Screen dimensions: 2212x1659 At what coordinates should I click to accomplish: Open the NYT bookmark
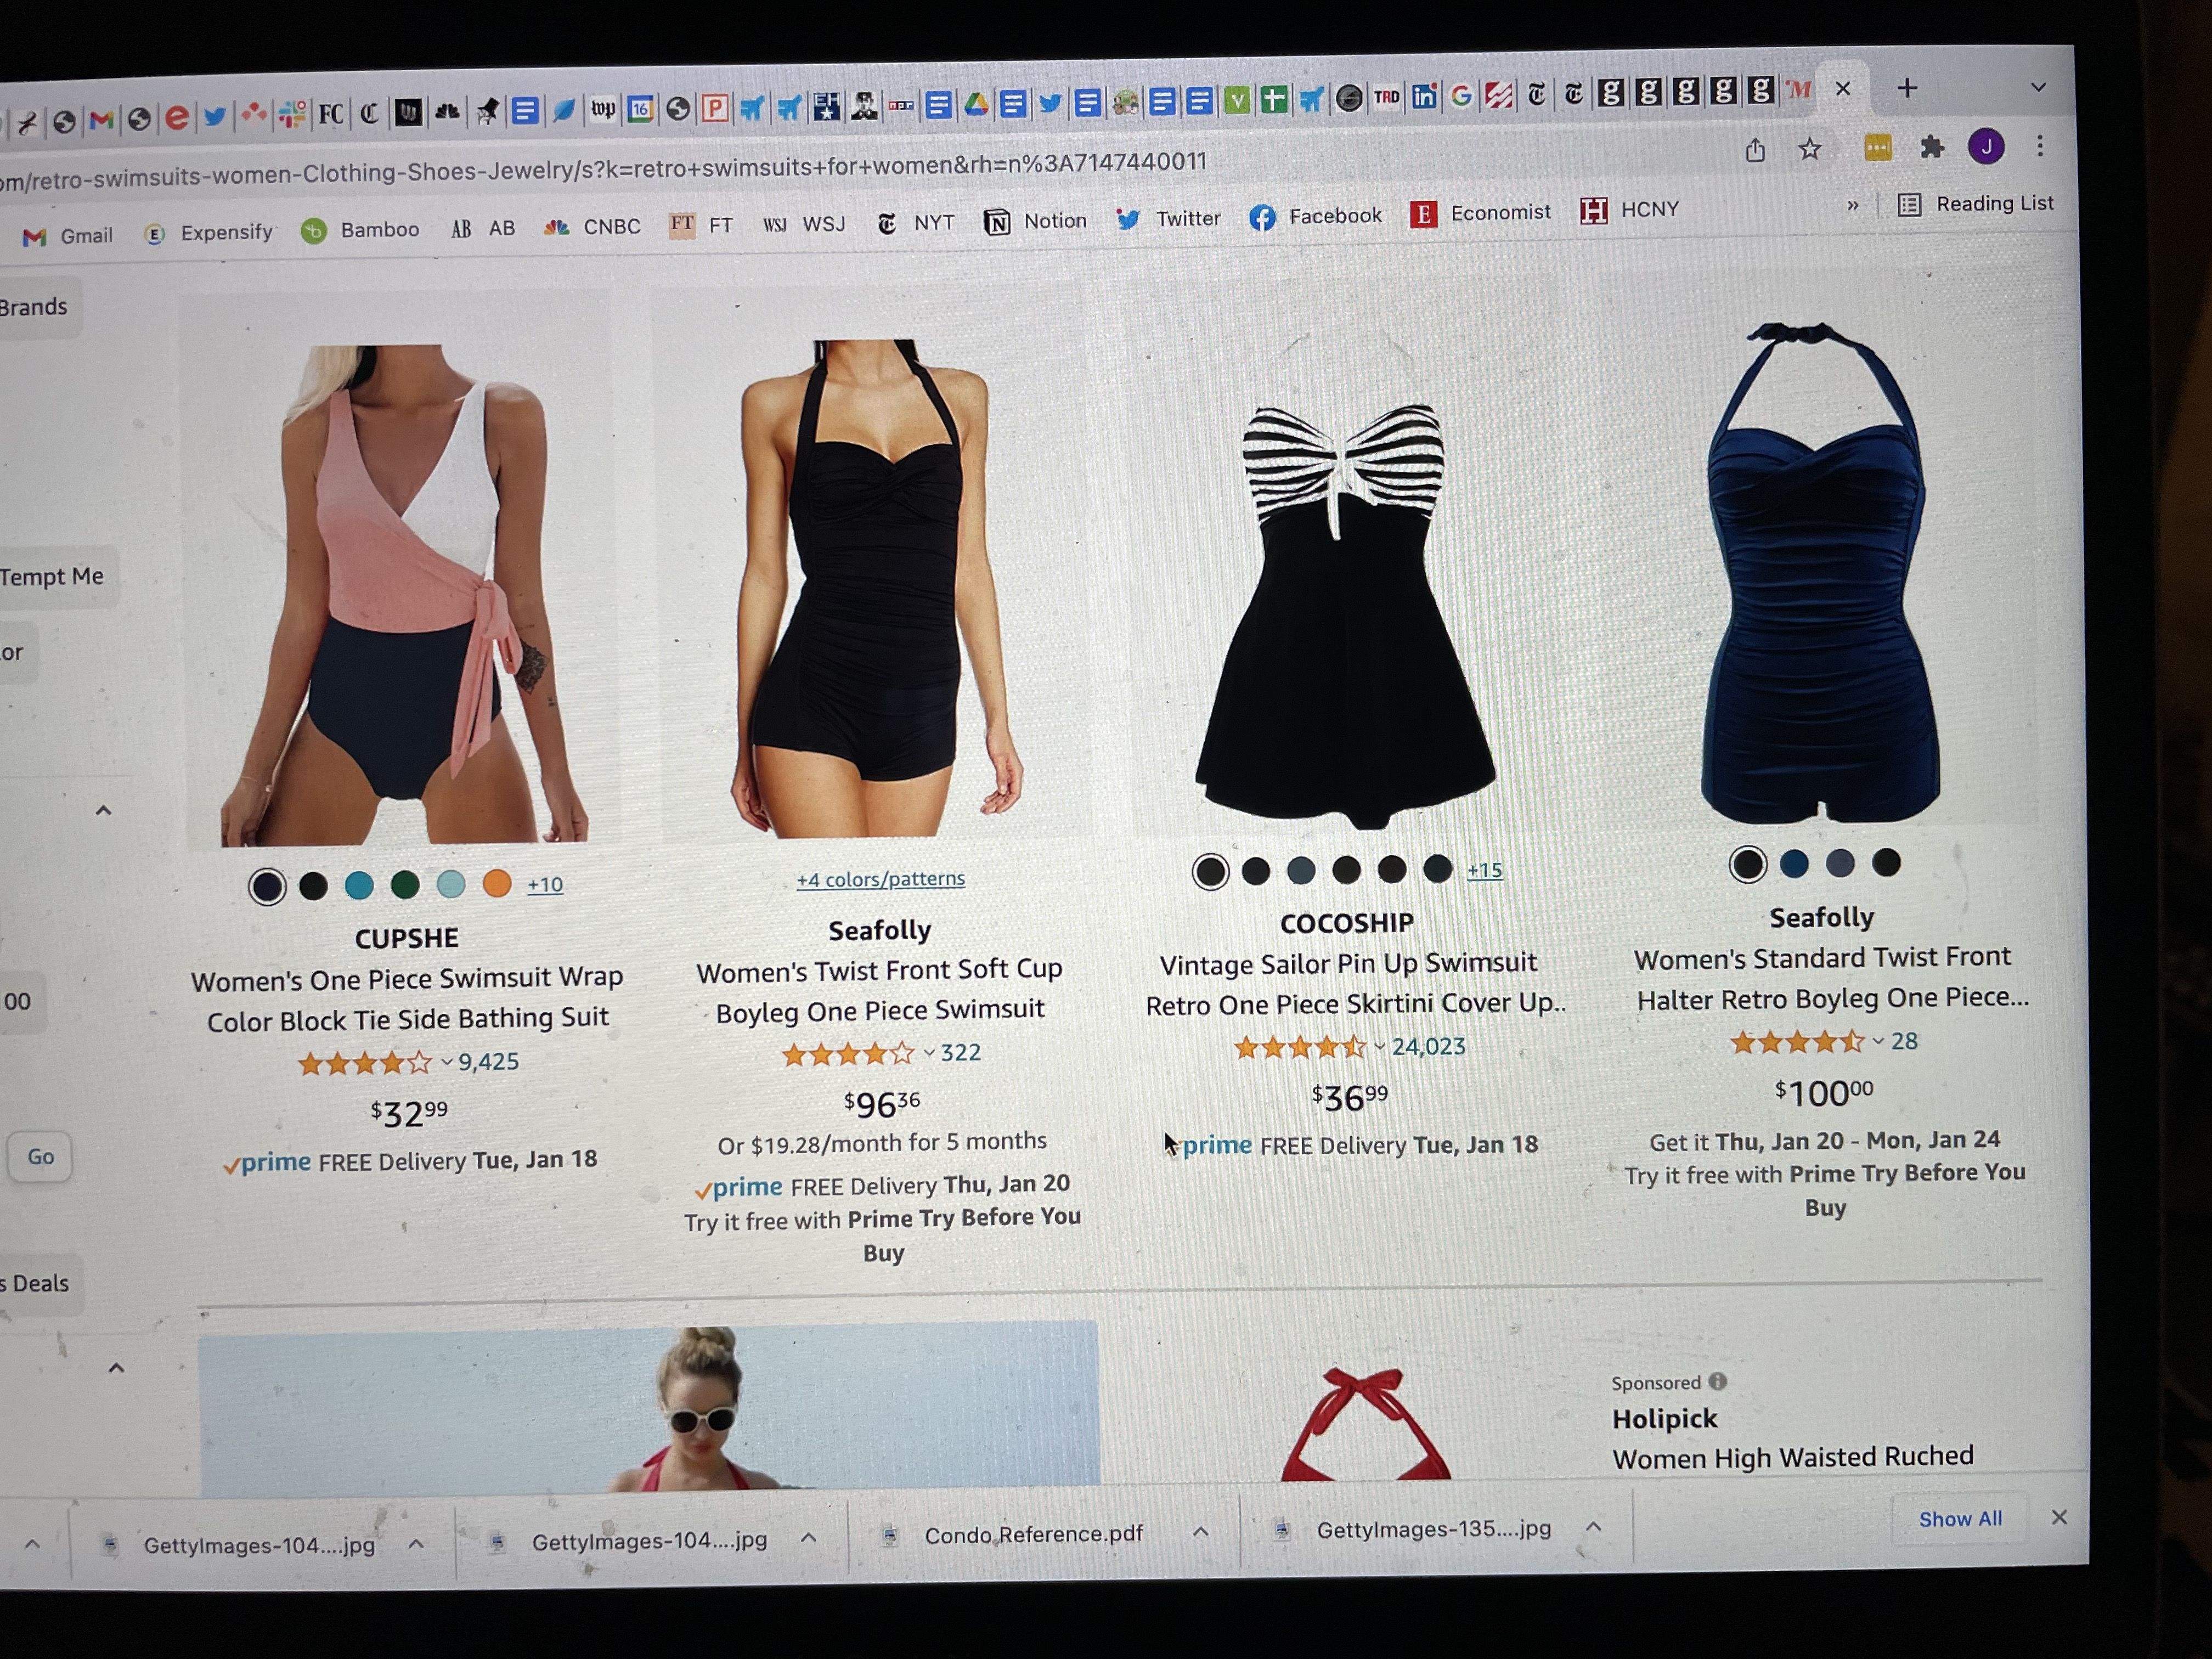(x=915, y=222)
